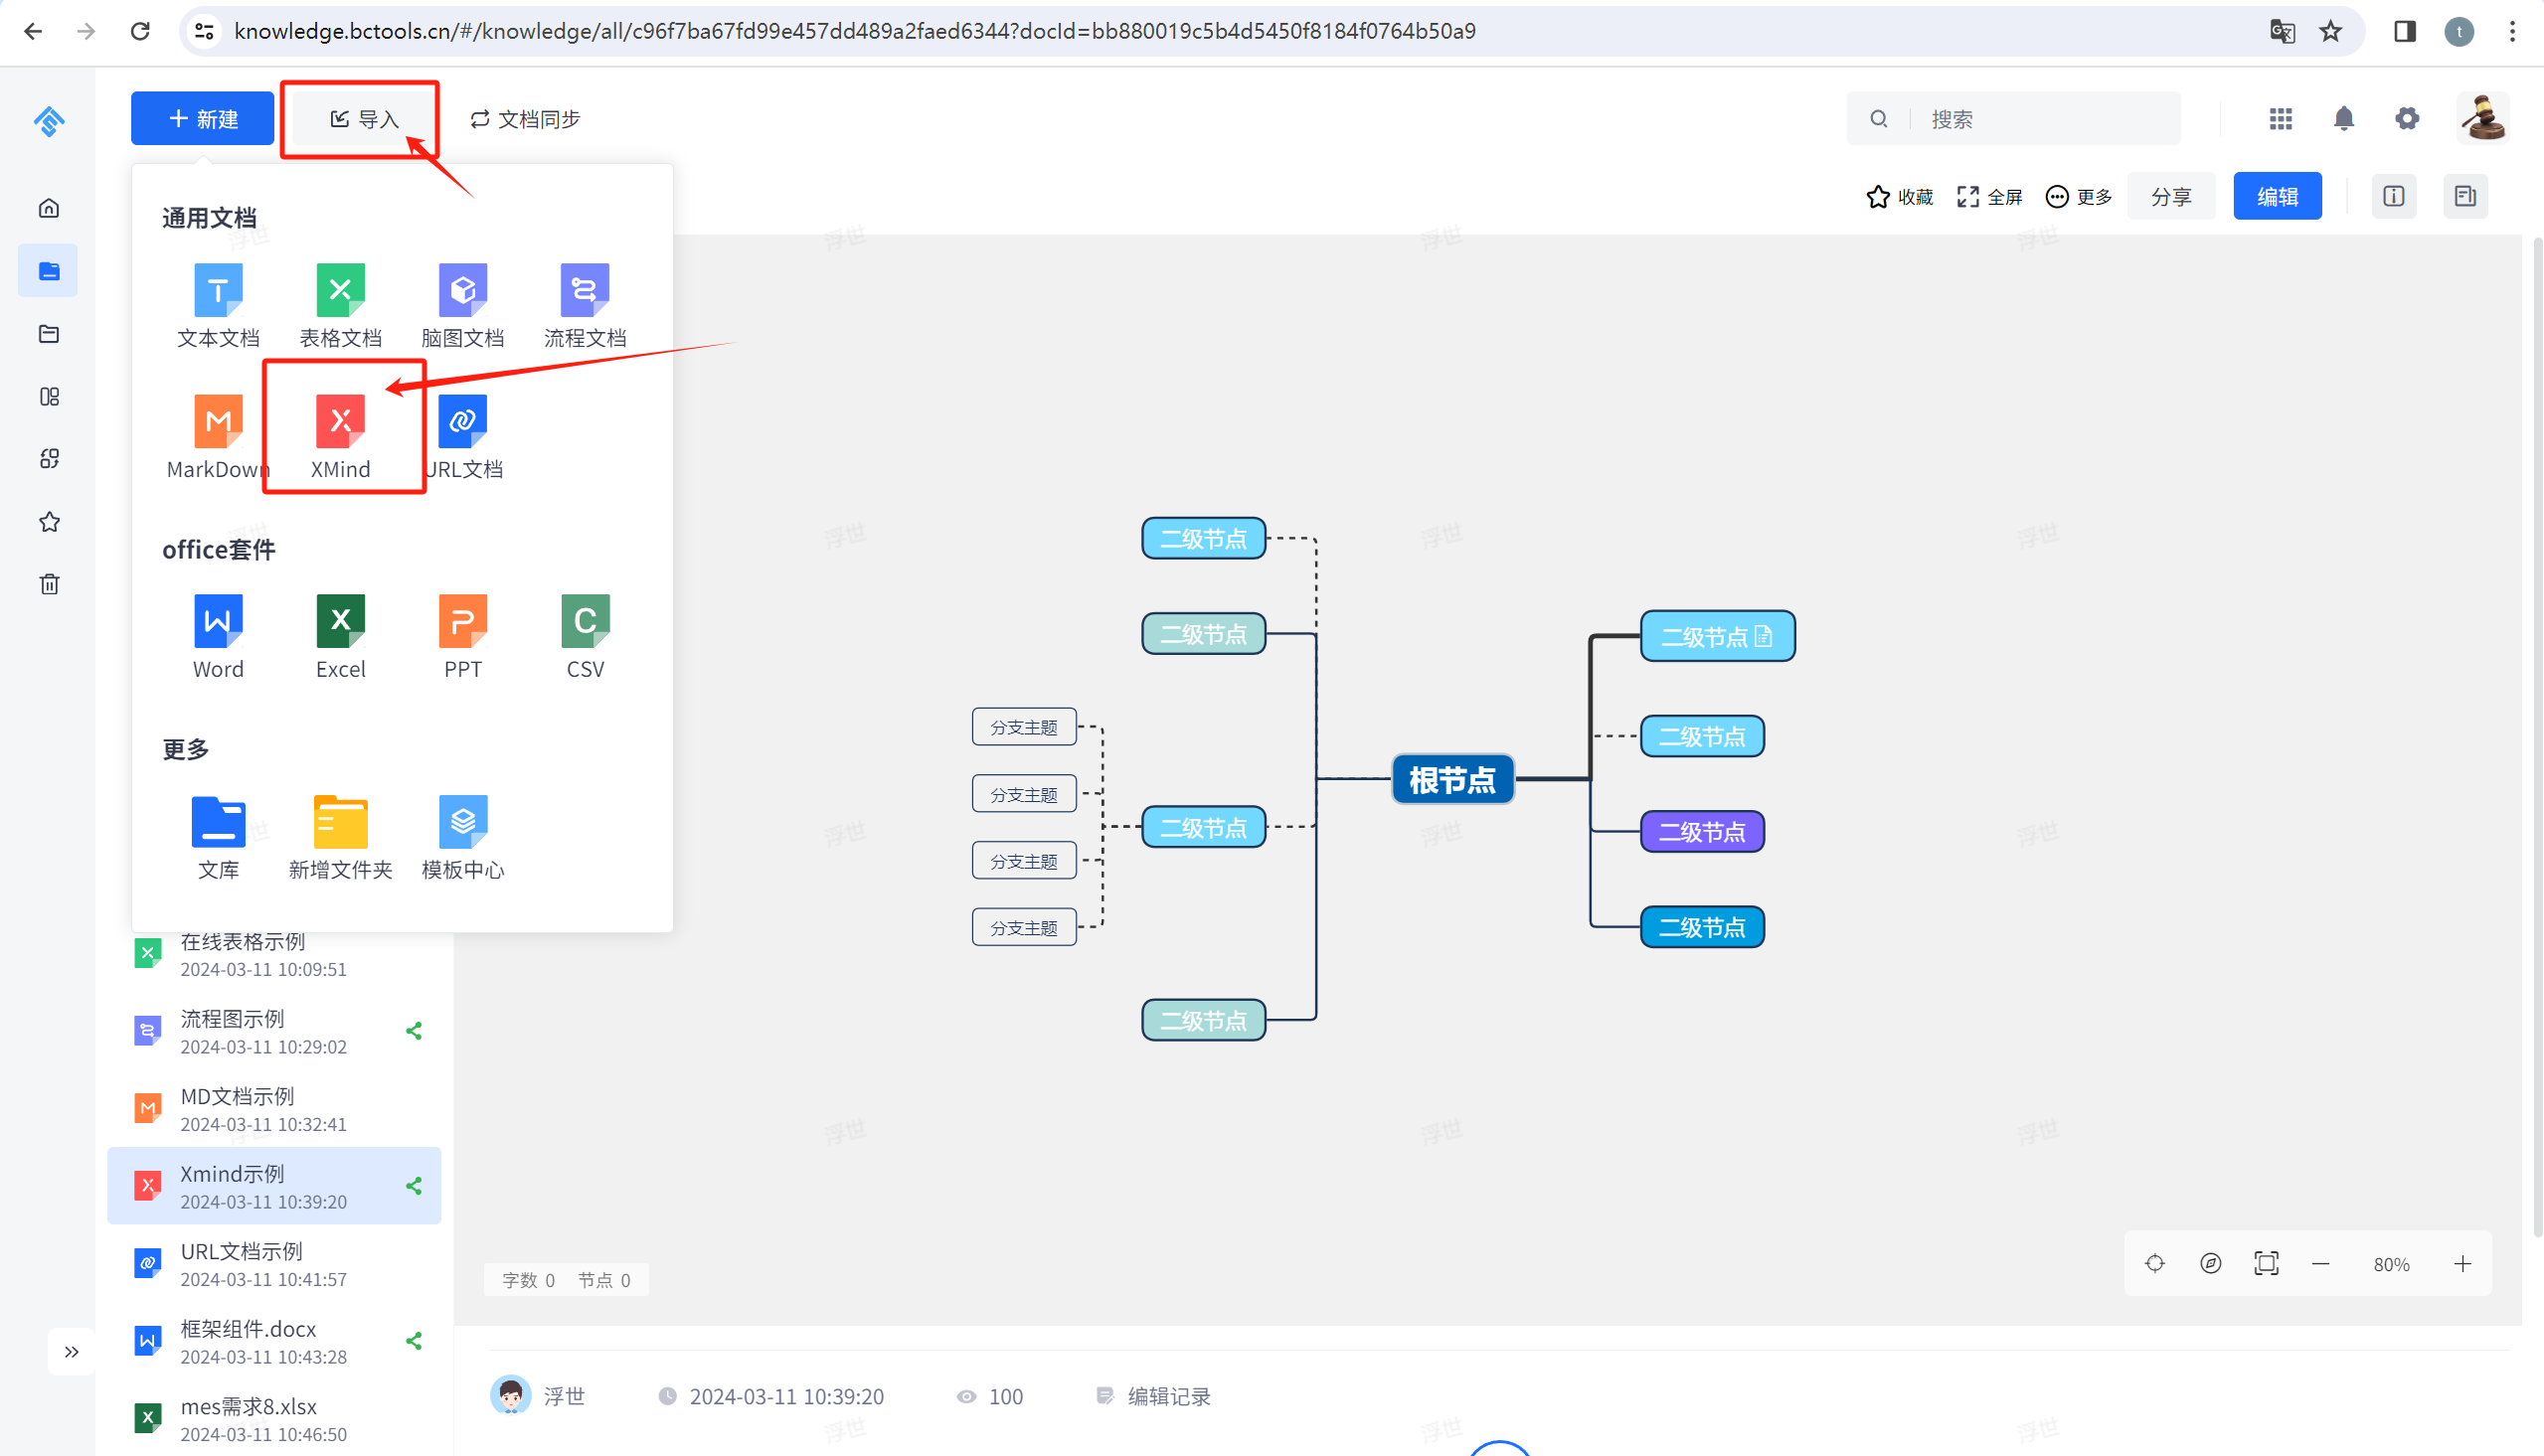Open the apps grid launcher

tap(2280, 119)
